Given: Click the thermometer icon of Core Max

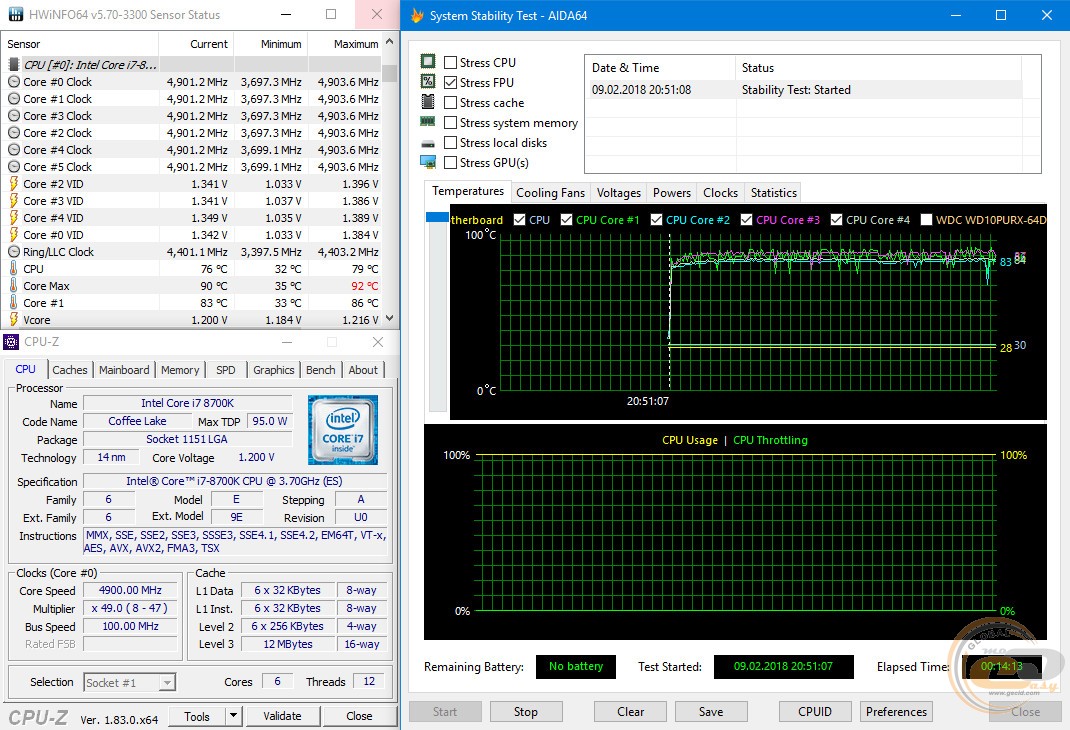Looking at the screenshot, I should point(14,286).
